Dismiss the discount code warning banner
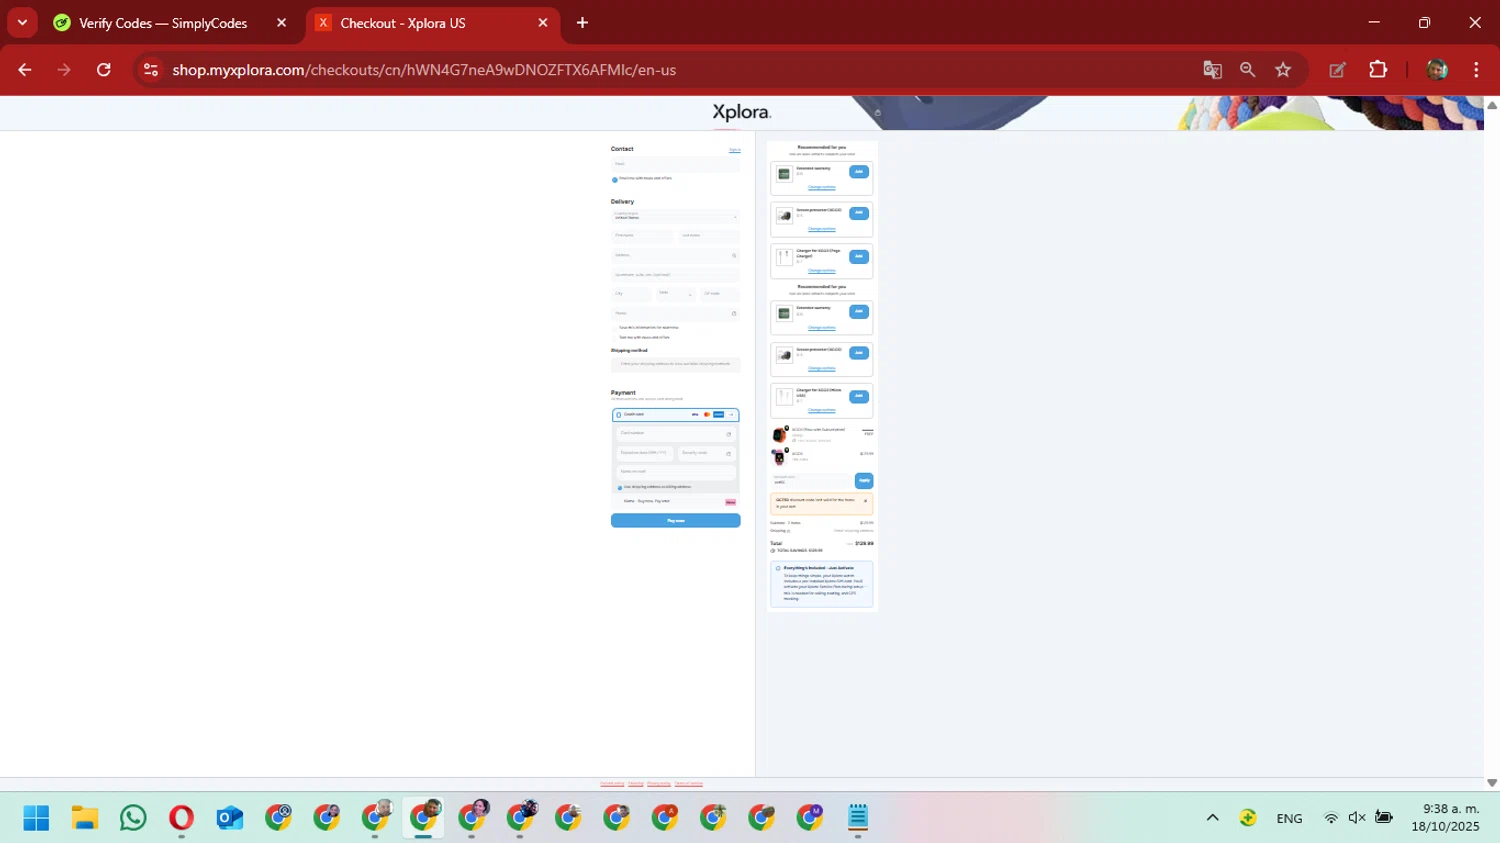Viewport: 1500px width, 843px height. coord(865,501)
